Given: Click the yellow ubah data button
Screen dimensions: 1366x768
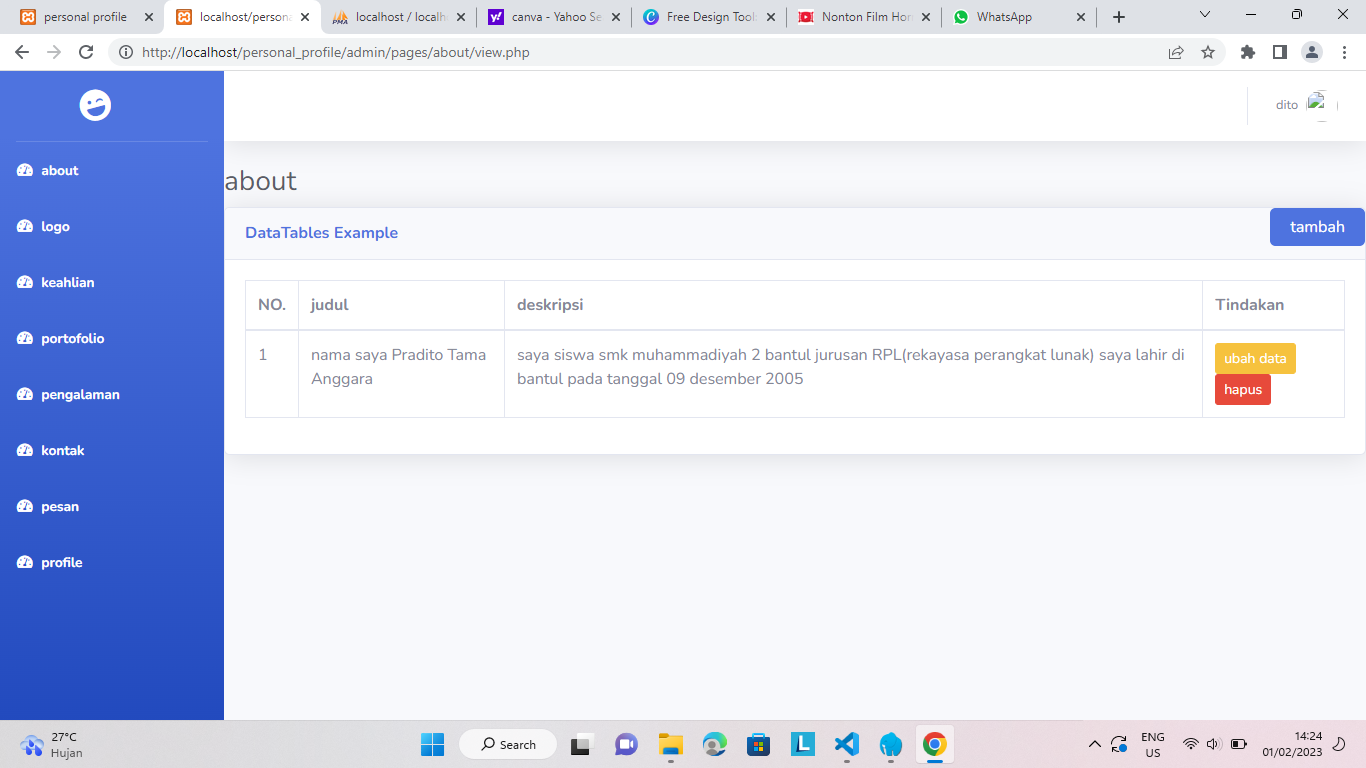Looking at the screenshot, I should (x=1255, y=359).
